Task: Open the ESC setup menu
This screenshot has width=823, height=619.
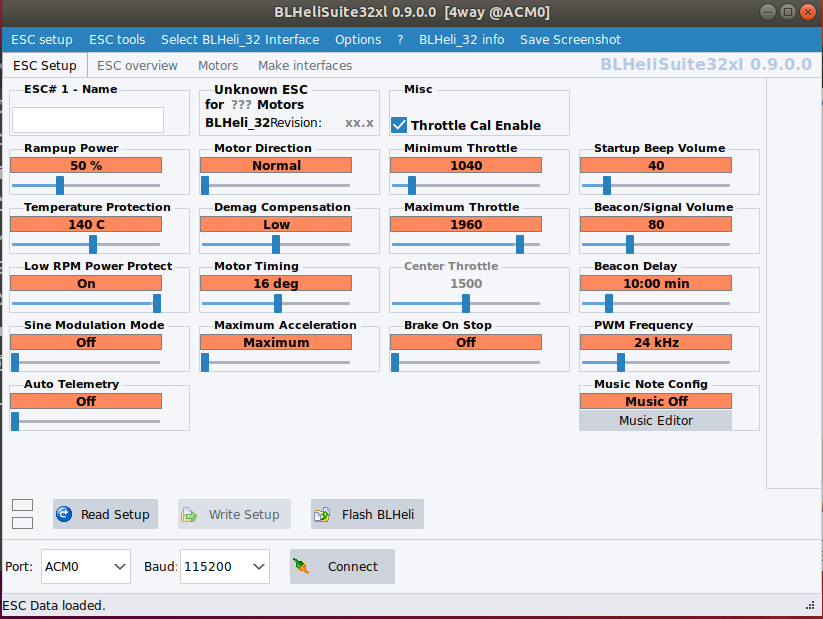Action: click(42, 40)
